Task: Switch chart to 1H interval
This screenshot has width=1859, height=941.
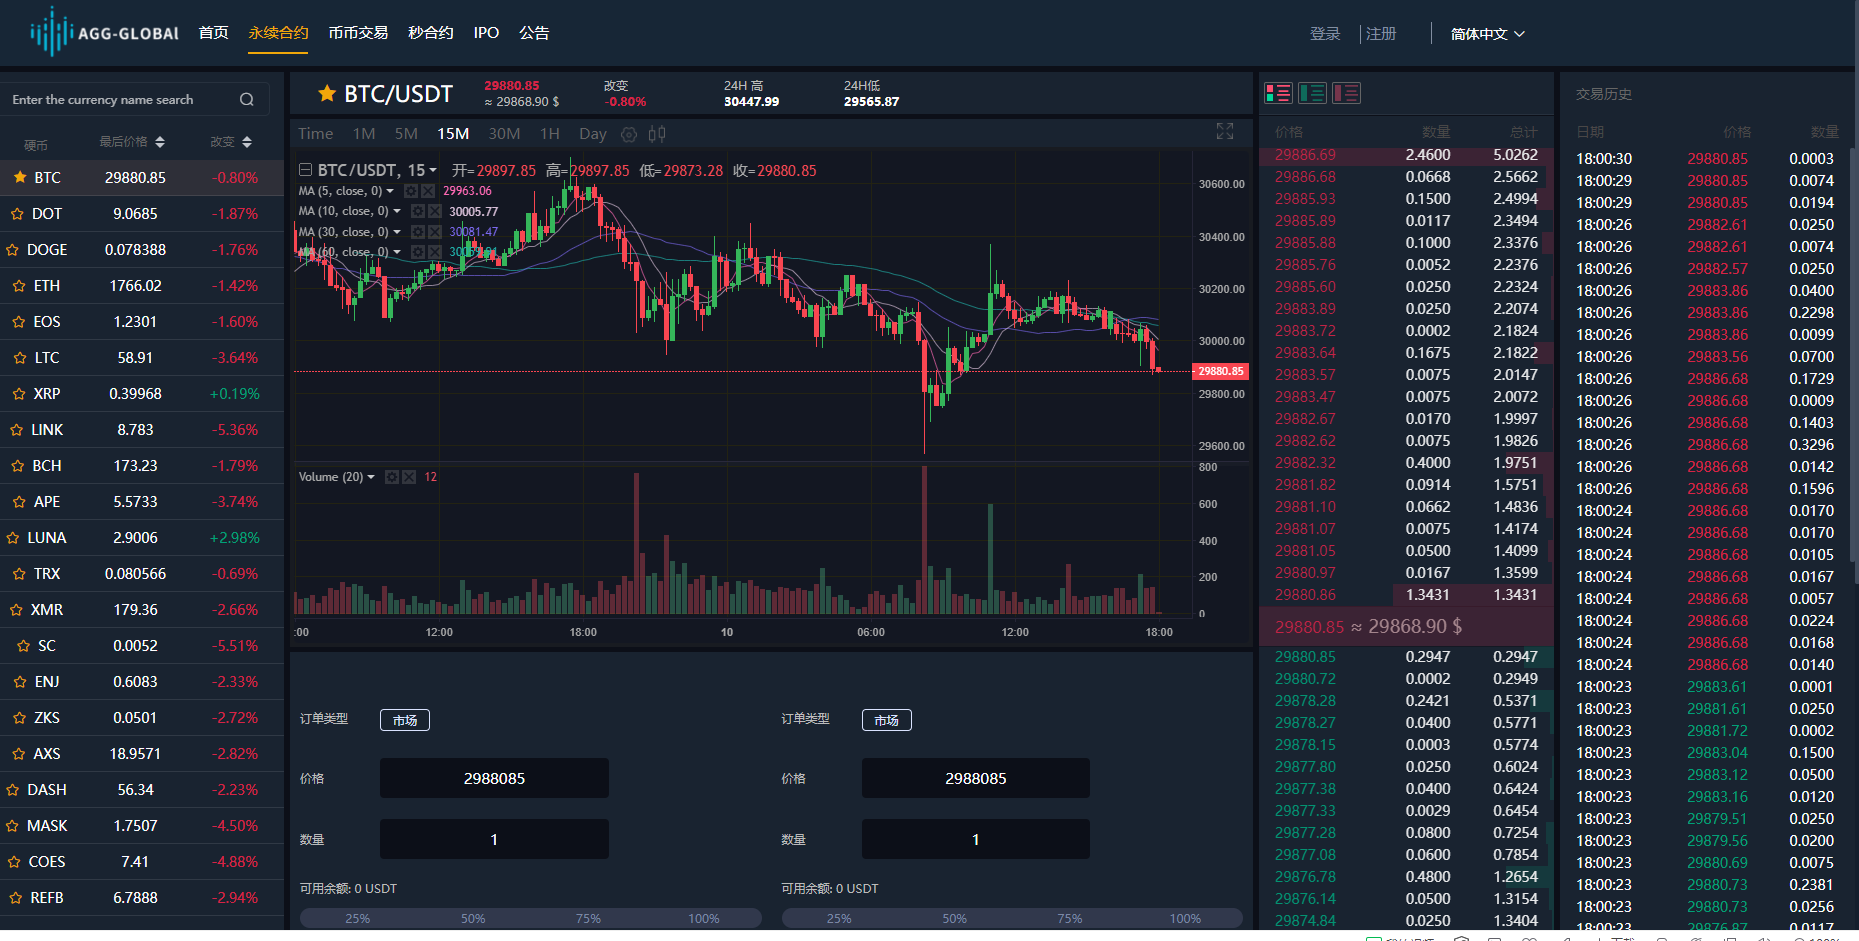Action: (549, 134)
